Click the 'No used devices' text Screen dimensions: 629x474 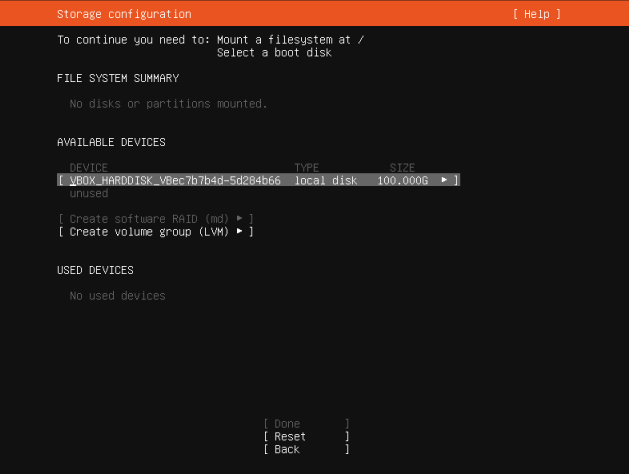coord(117,296)
